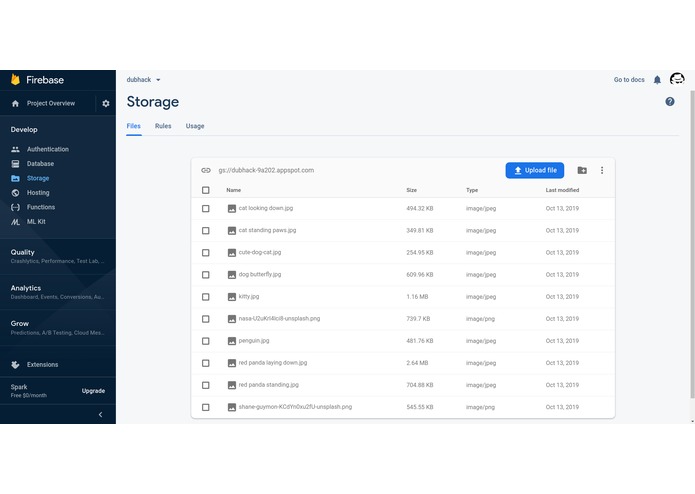Click image icon for kitty.jpg
This screenshot has height=494, width=695.
pyautogui.click(x=232, y=297)
